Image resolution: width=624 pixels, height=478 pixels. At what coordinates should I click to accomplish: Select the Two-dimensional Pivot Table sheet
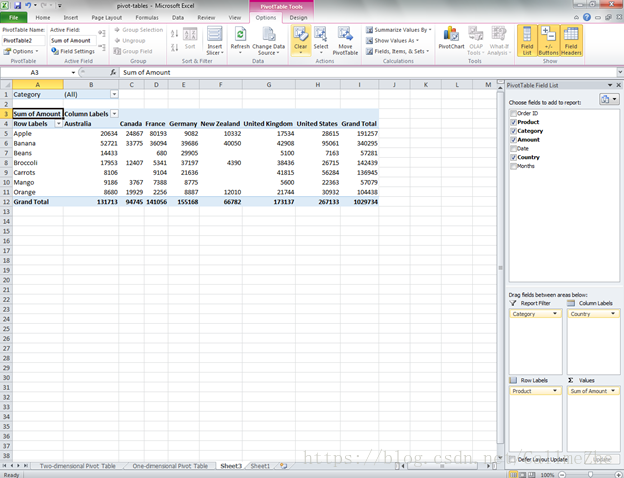coord(78,466)
